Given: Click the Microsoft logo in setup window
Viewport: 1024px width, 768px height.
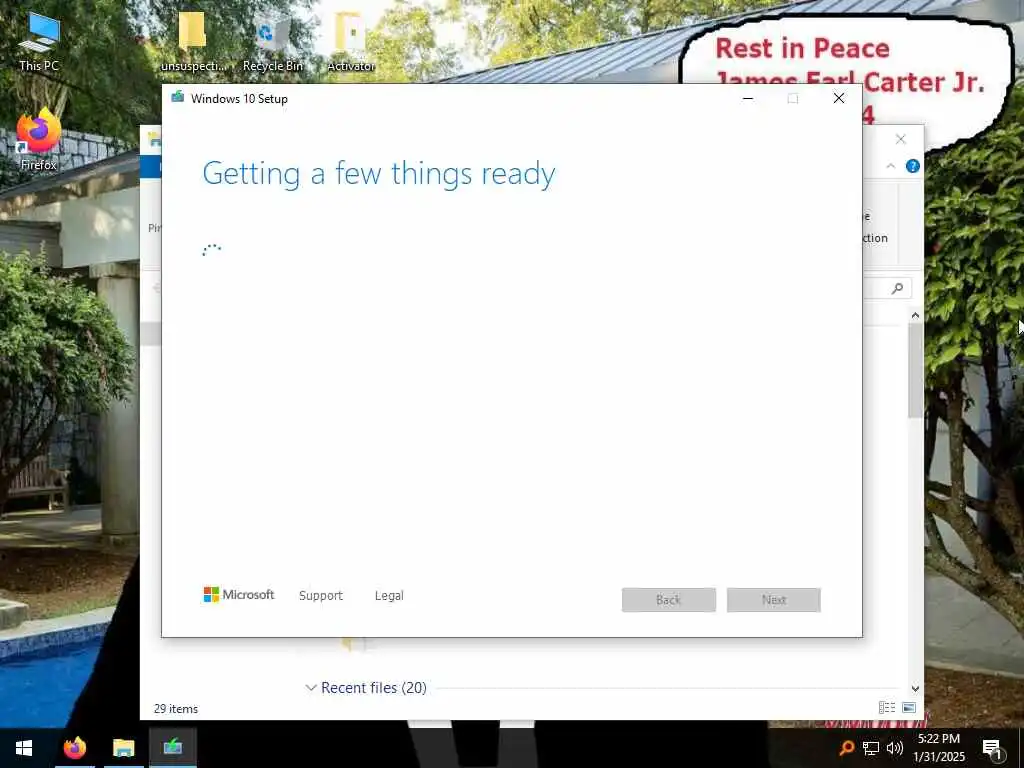Looking at the screenshot, I should [239, 594].
